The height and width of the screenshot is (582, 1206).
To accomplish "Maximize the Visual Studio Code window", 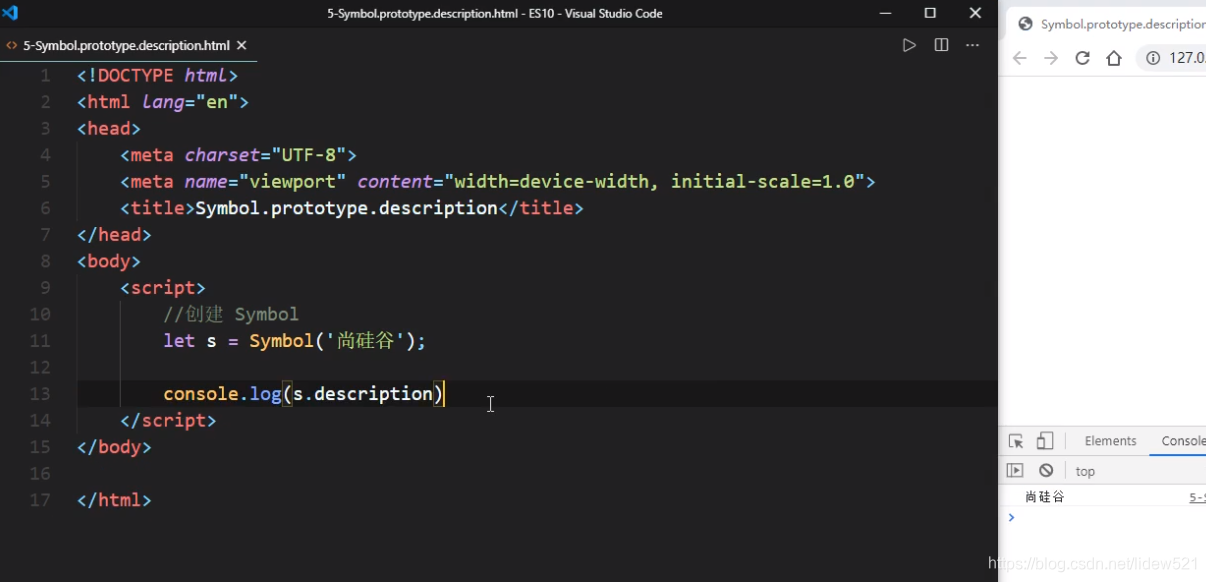I will [x=930, y=13].
